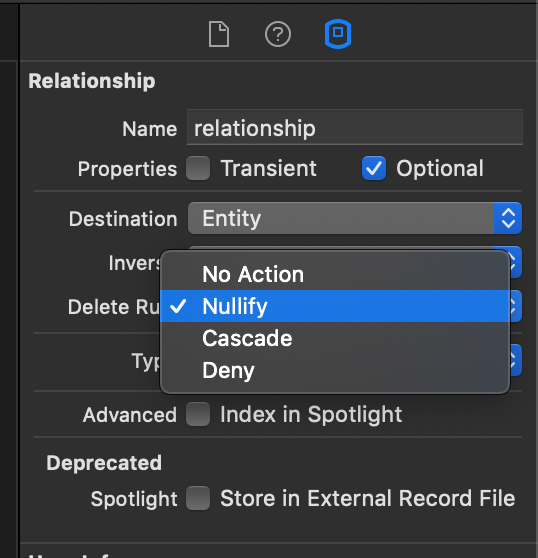Click the Inverse dropdown arrows
This screenshot has width=538, height=558.
pos(516,262)
